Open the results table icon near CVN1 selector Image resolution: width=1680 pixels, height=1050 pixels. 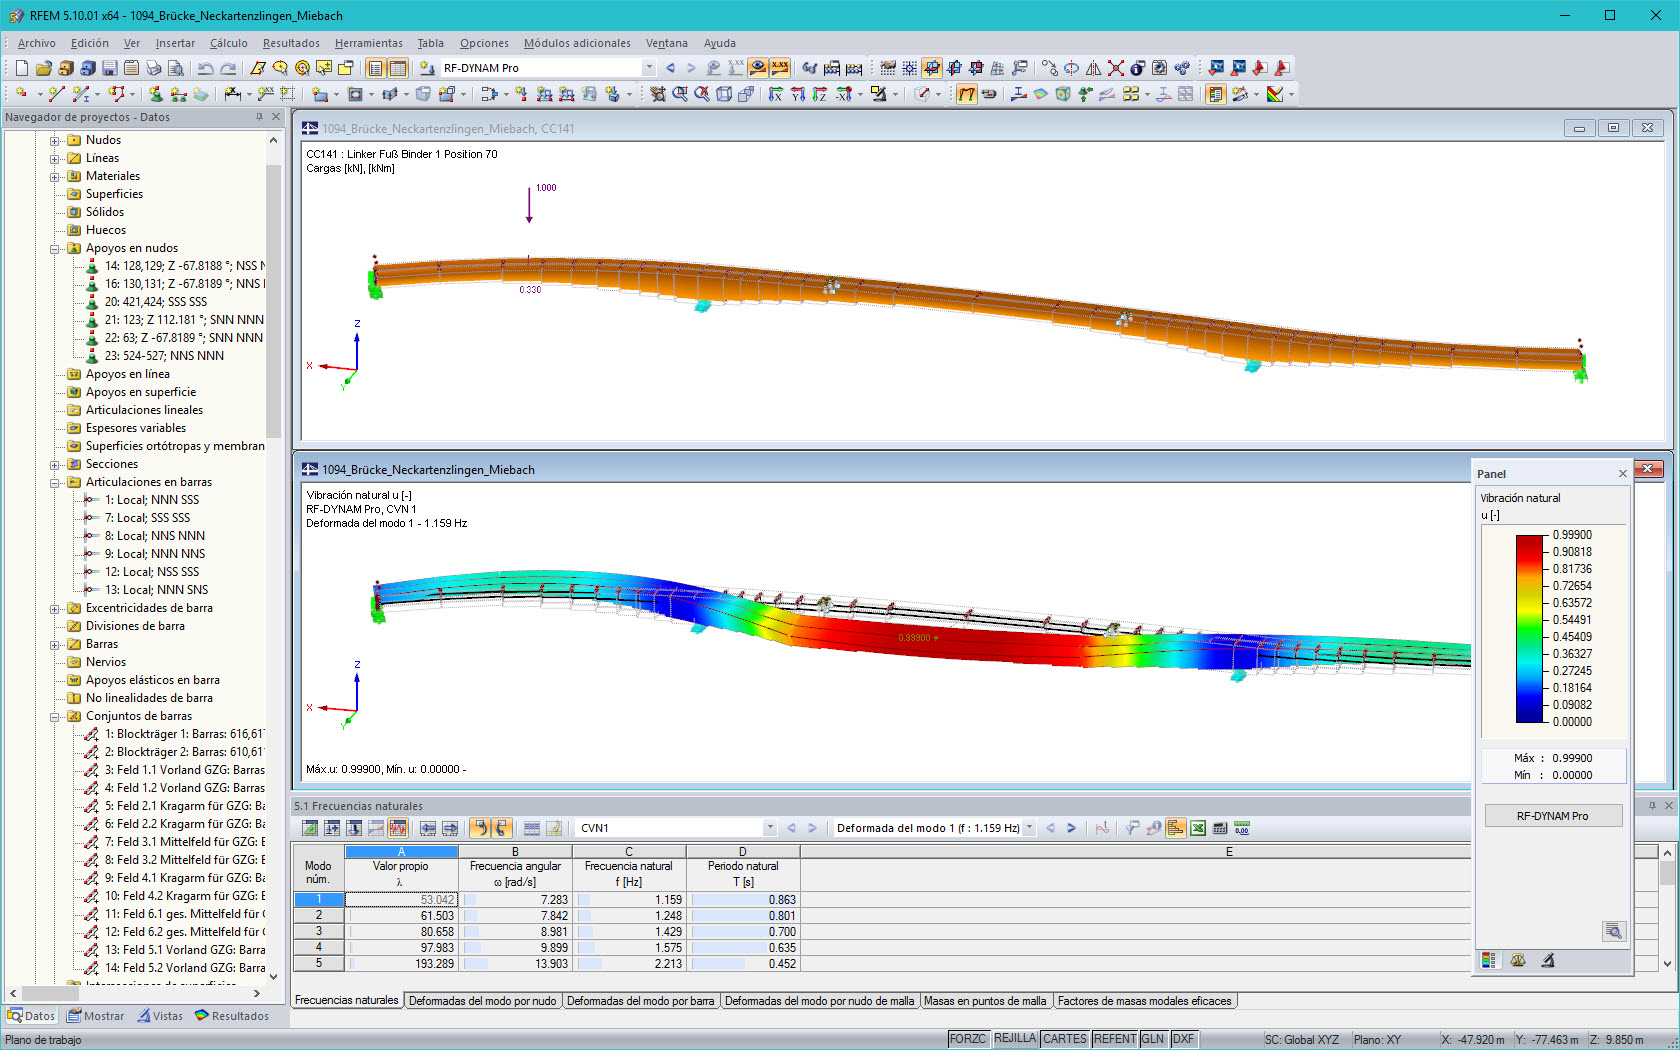(x=531, y=828)
